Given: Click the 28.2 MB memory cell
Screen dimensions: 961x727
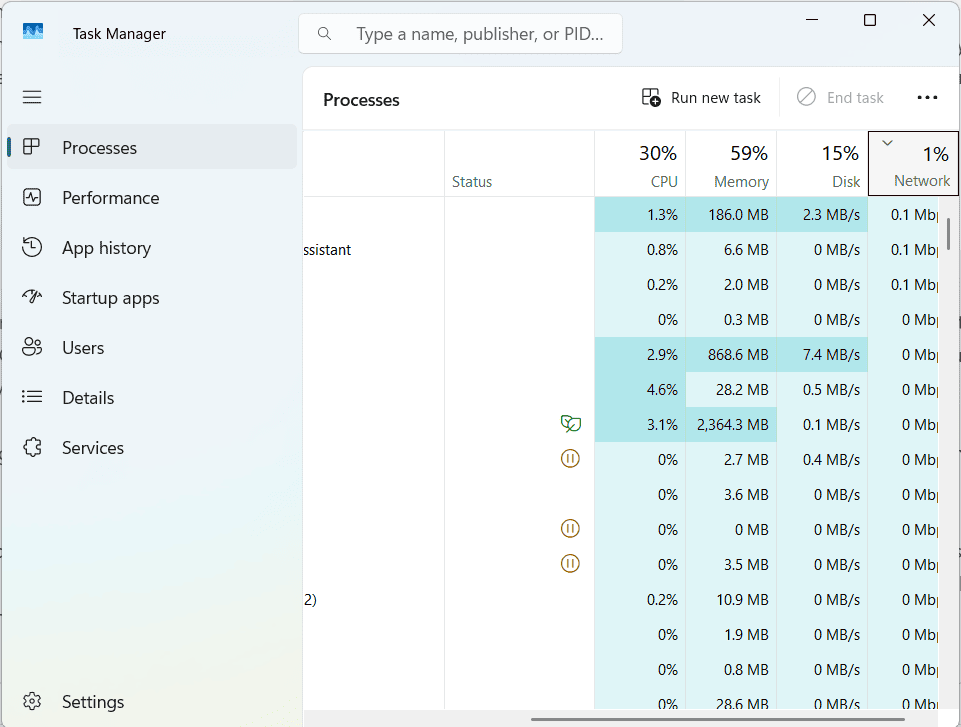Looking at the screenshot, I should [x=731, y=389].
